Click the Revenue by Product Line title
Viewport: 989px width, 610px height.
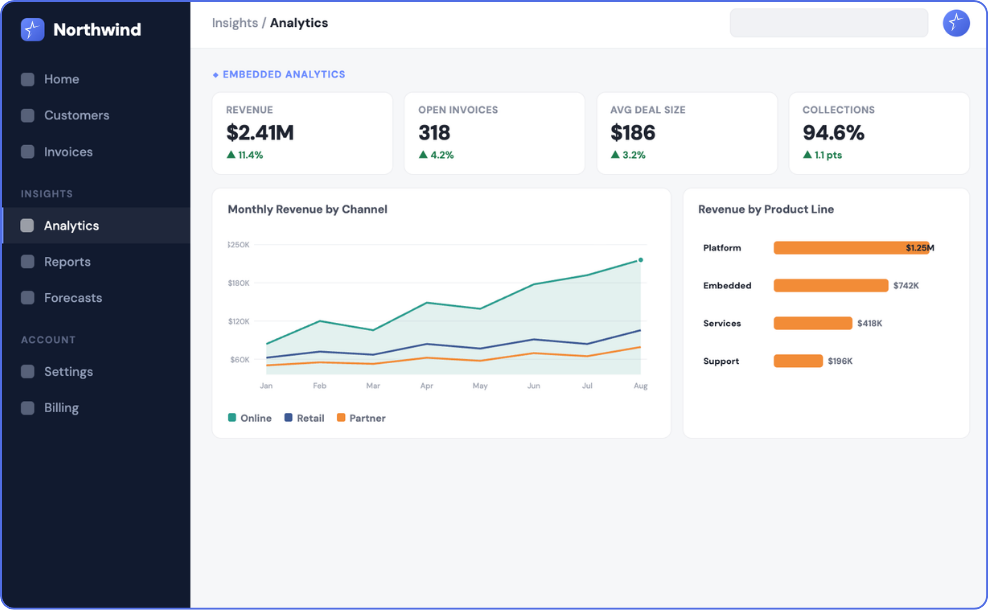pyautogui.click(x=766, y=209)
